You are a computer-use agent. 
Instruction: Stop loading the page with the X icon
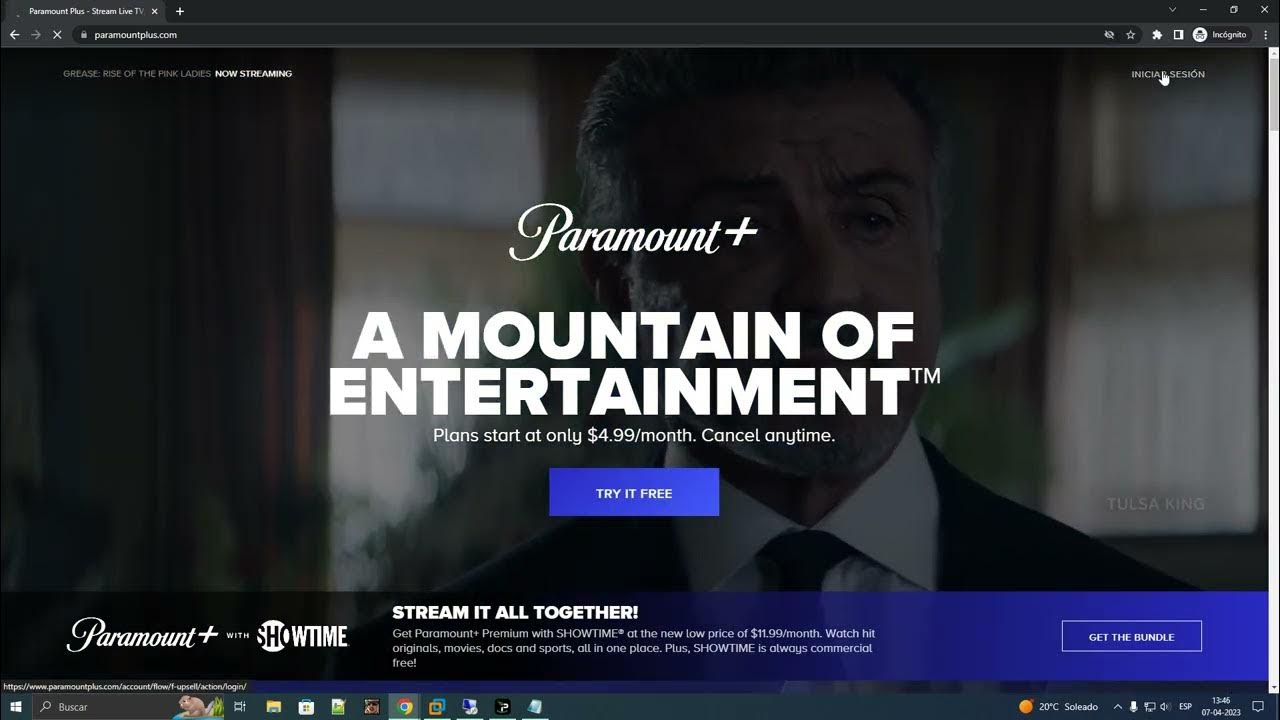57,34
